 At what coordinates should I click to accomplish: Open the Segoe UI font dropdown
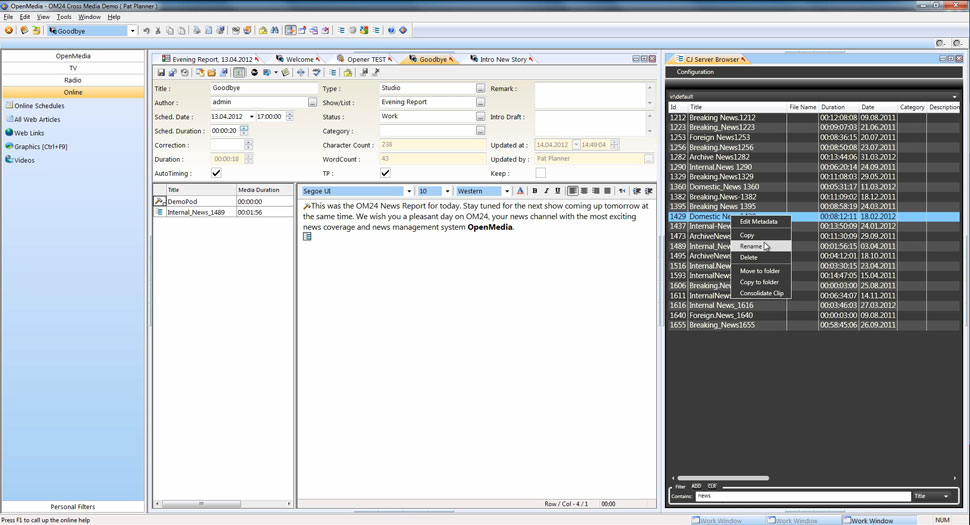(408, 191)
